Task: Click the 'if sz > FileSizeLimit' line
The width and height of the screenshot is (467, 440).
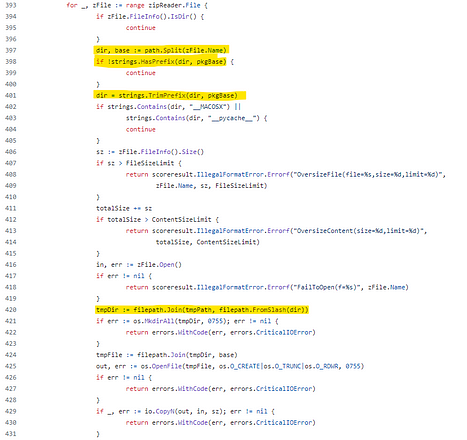Action: tap(139, 163)
